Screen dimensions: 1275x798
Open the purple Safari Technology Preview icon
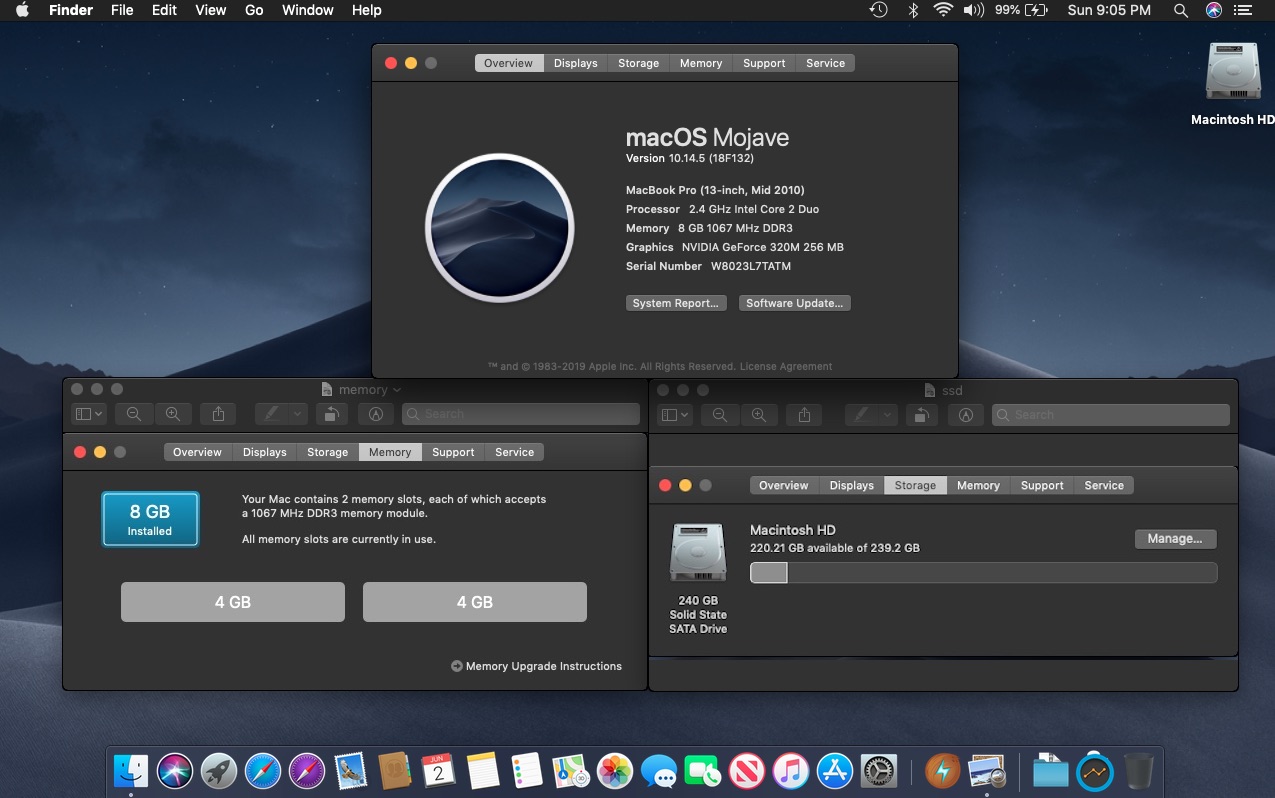coord(307,770)
